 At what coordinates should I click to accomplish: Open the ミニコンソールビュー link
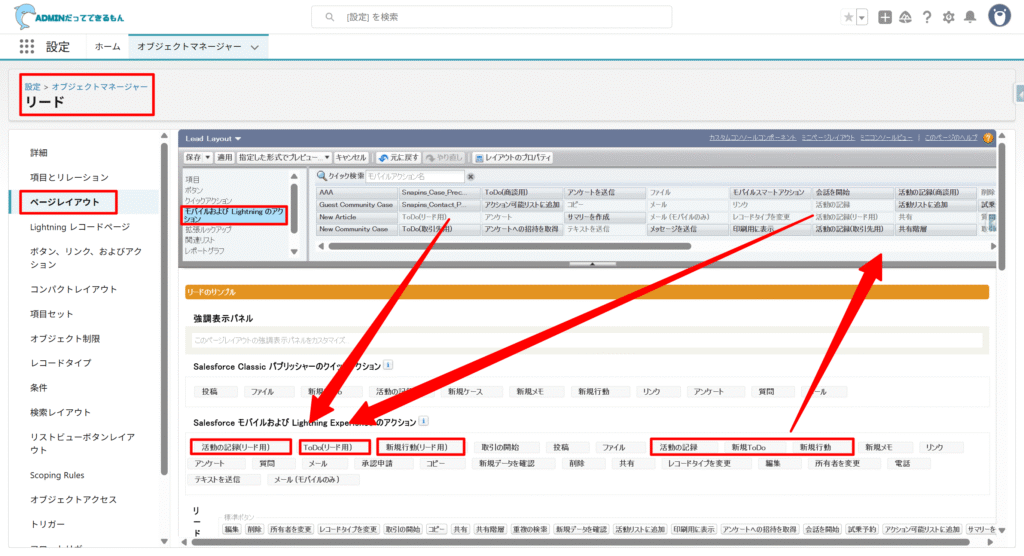[886, 138]
